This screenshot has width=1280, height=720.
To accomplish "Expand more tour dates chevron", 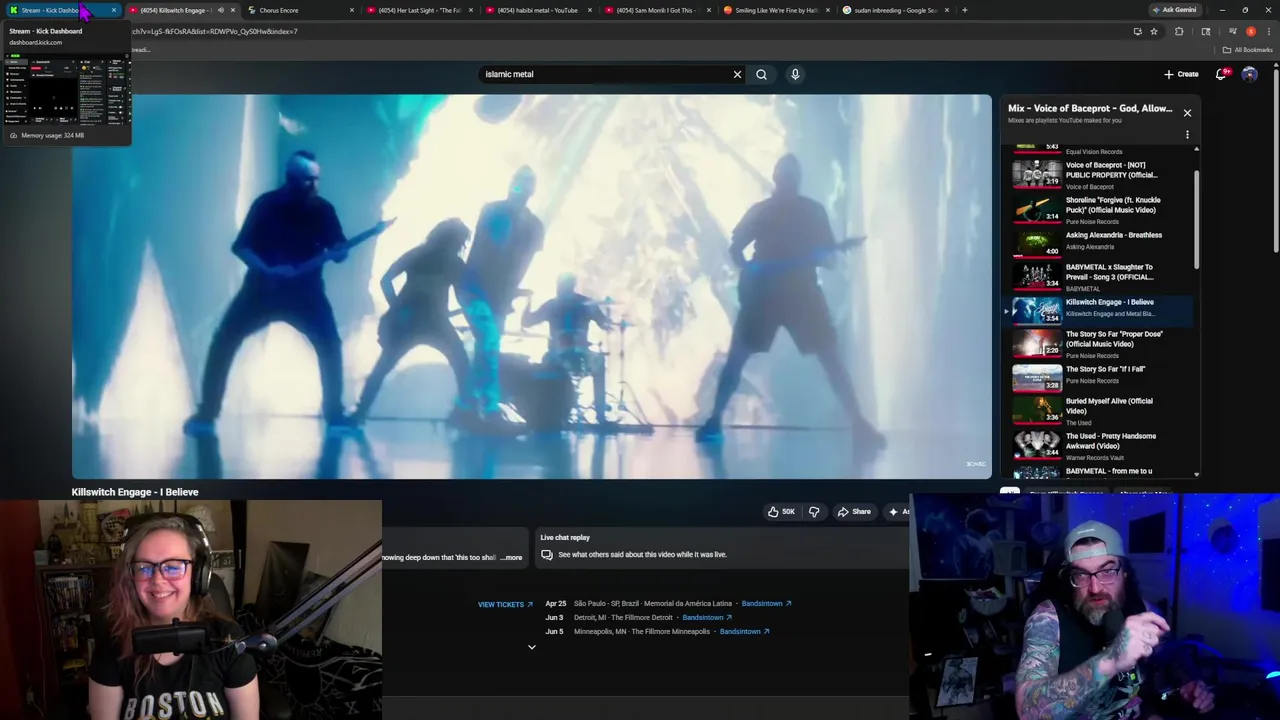I will (x=532, y=647).
